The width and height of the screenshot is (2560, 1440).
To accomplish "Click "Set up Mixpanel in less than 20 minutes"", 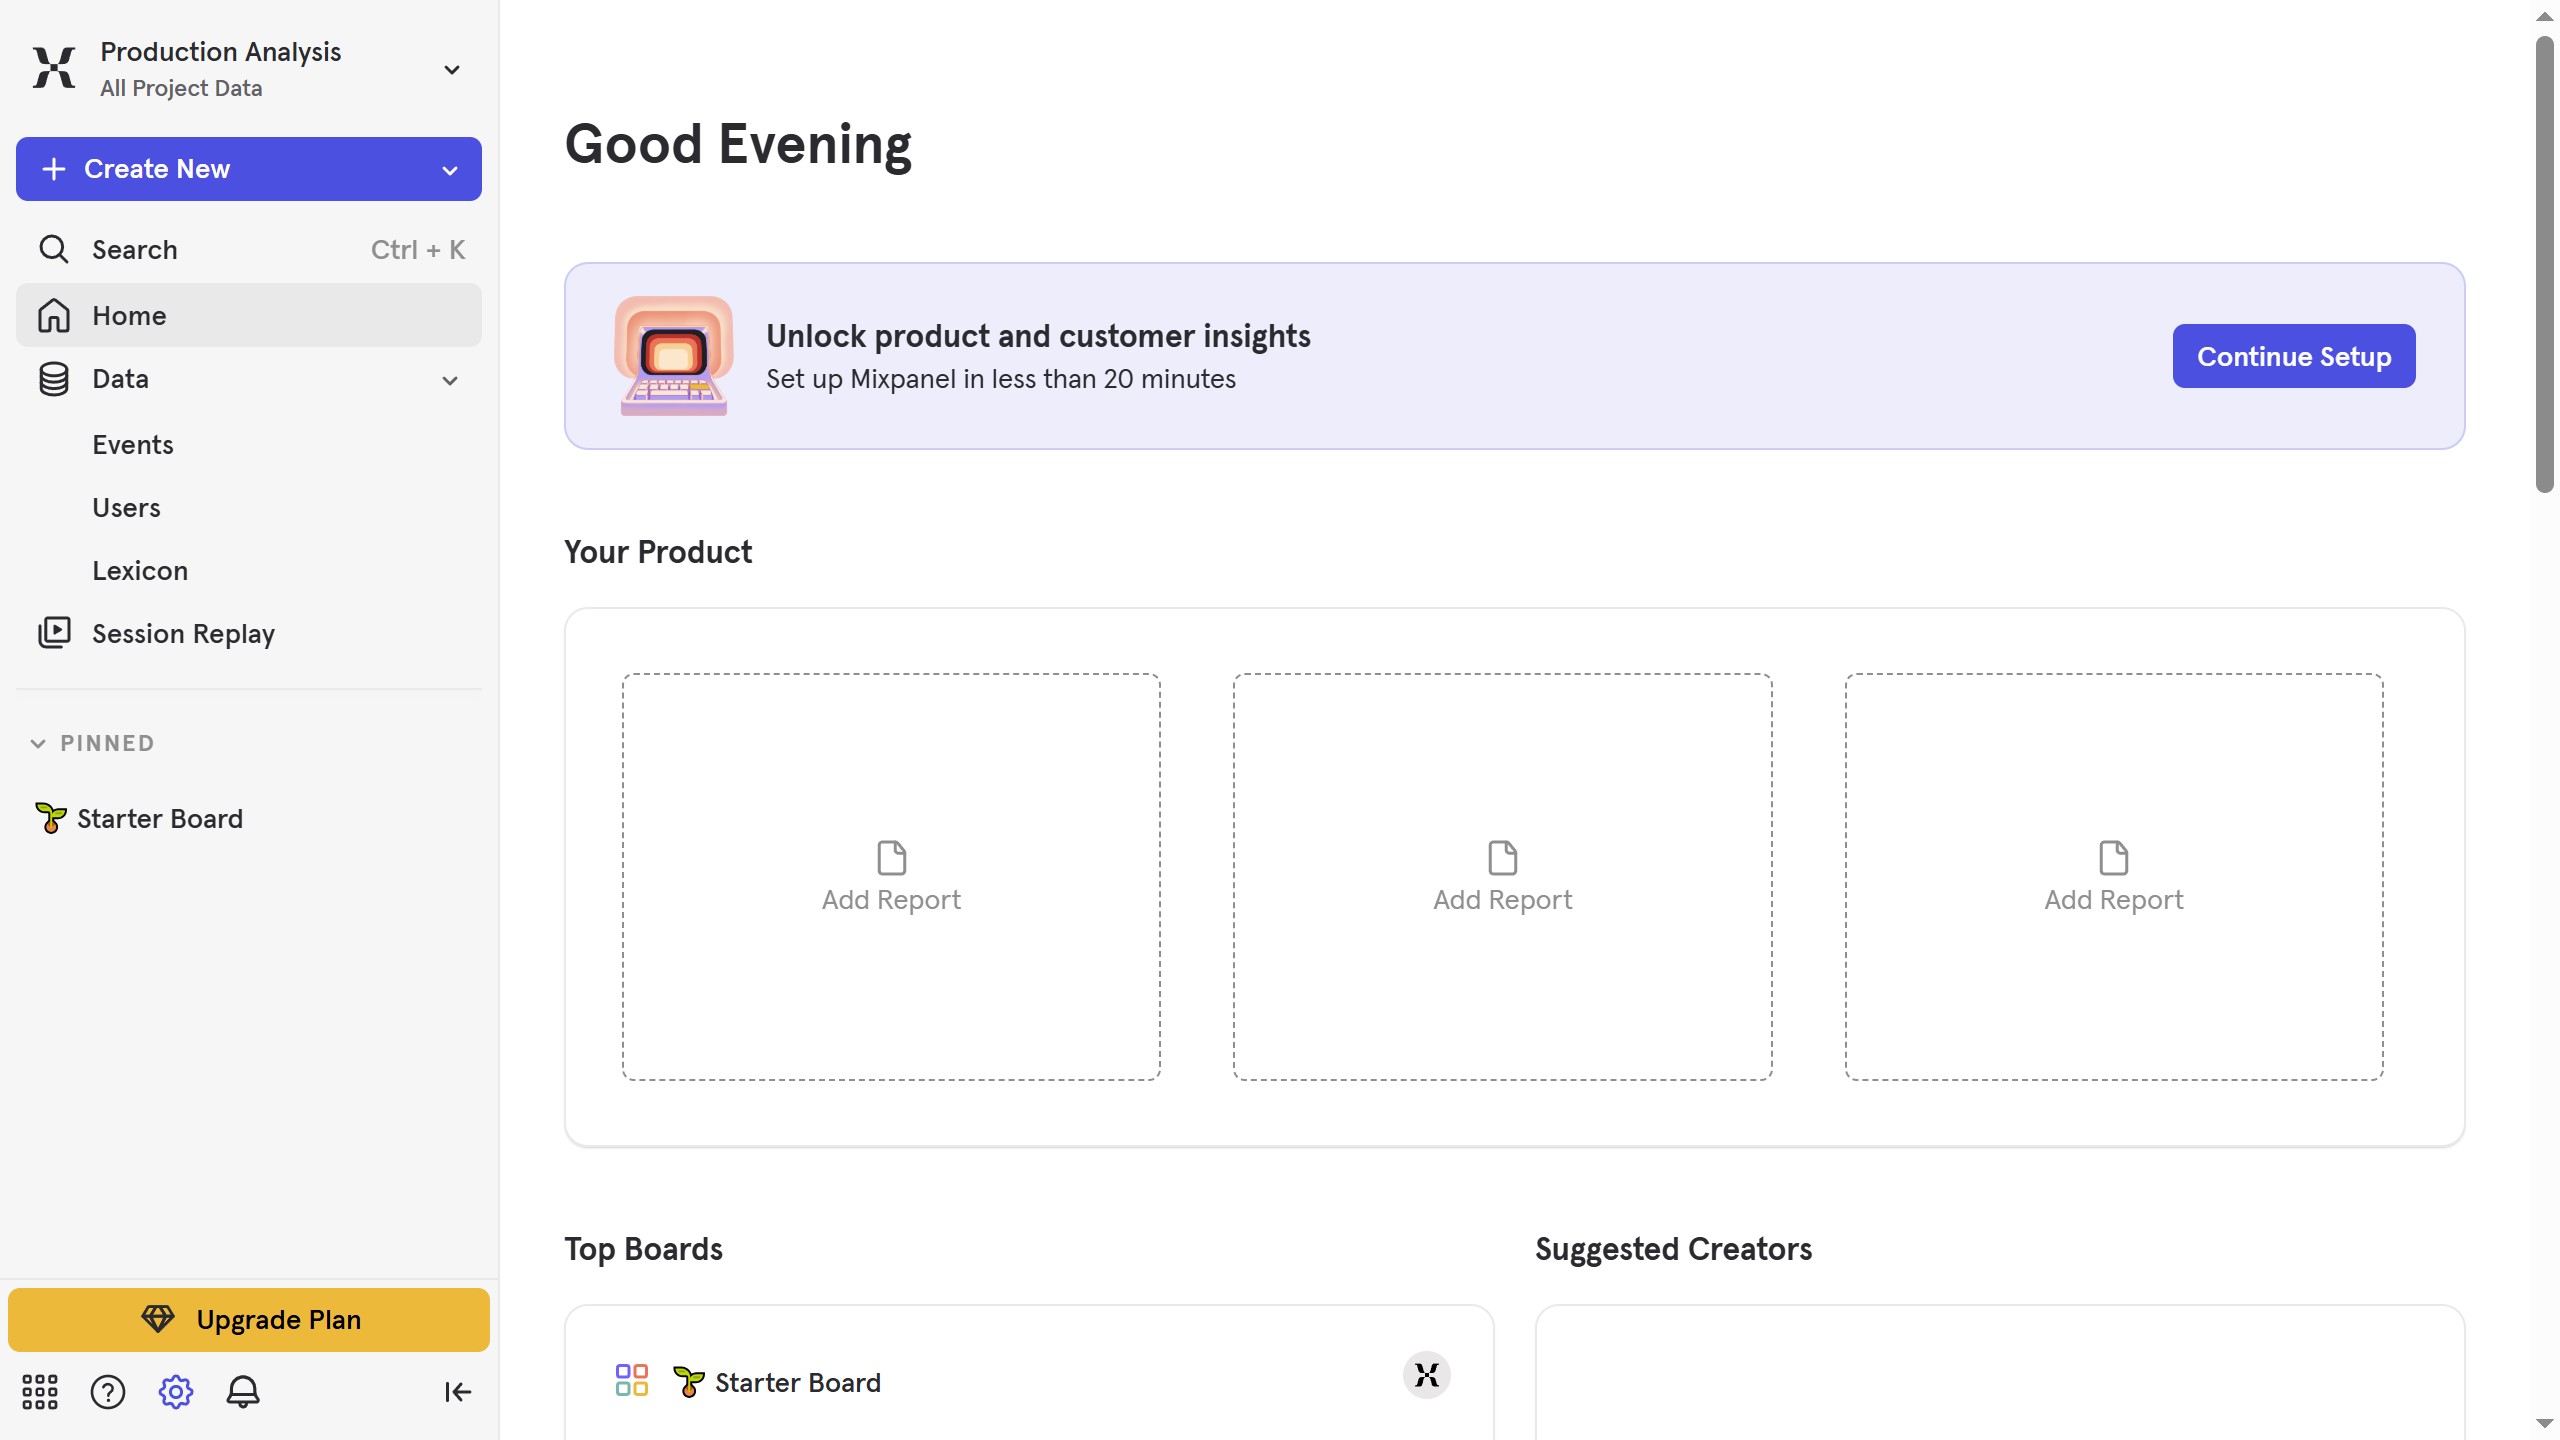I will coord(1001,379).
